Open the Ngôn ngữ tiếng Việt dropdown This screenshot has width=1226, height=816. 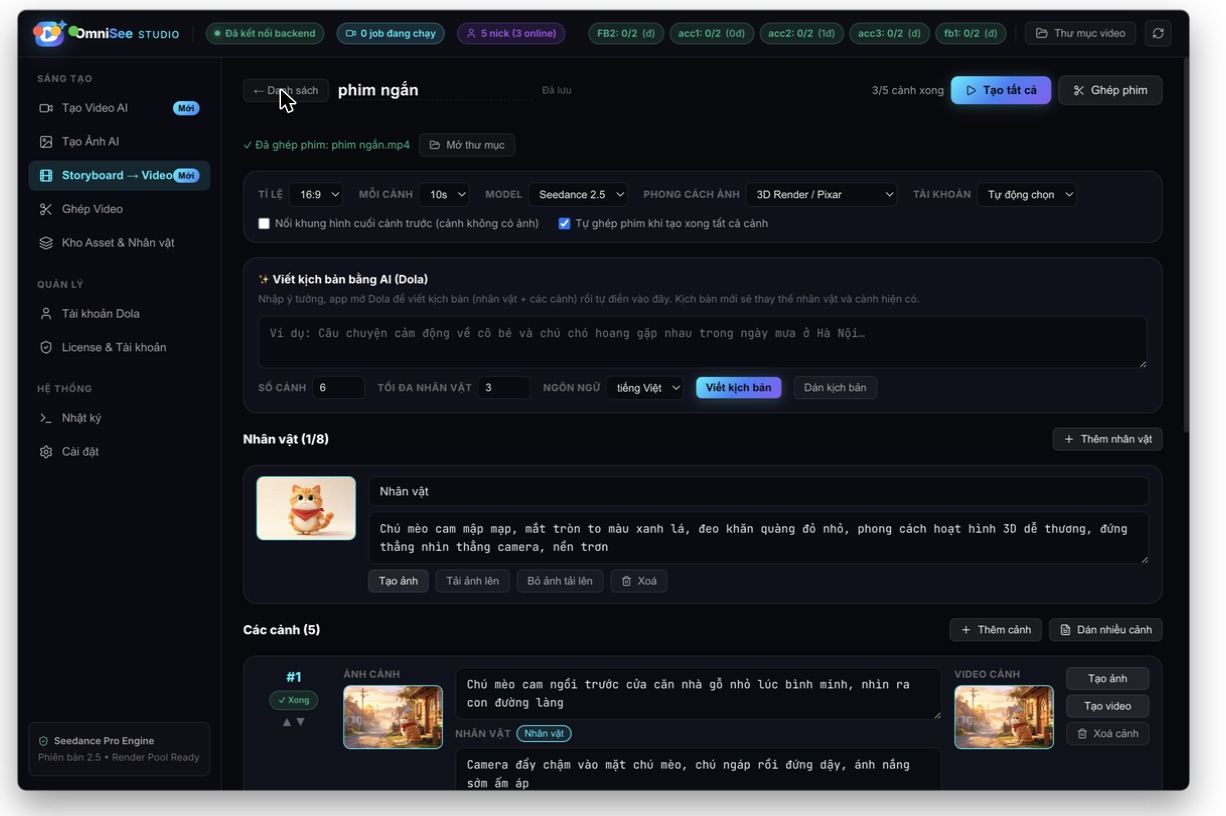tap(645, 388)
